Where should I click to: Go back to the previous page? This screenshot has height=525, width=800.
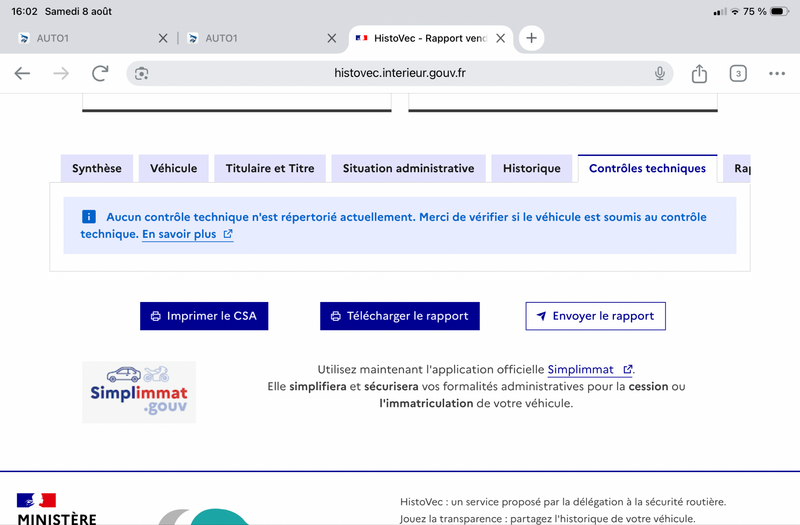click(22, 73)
